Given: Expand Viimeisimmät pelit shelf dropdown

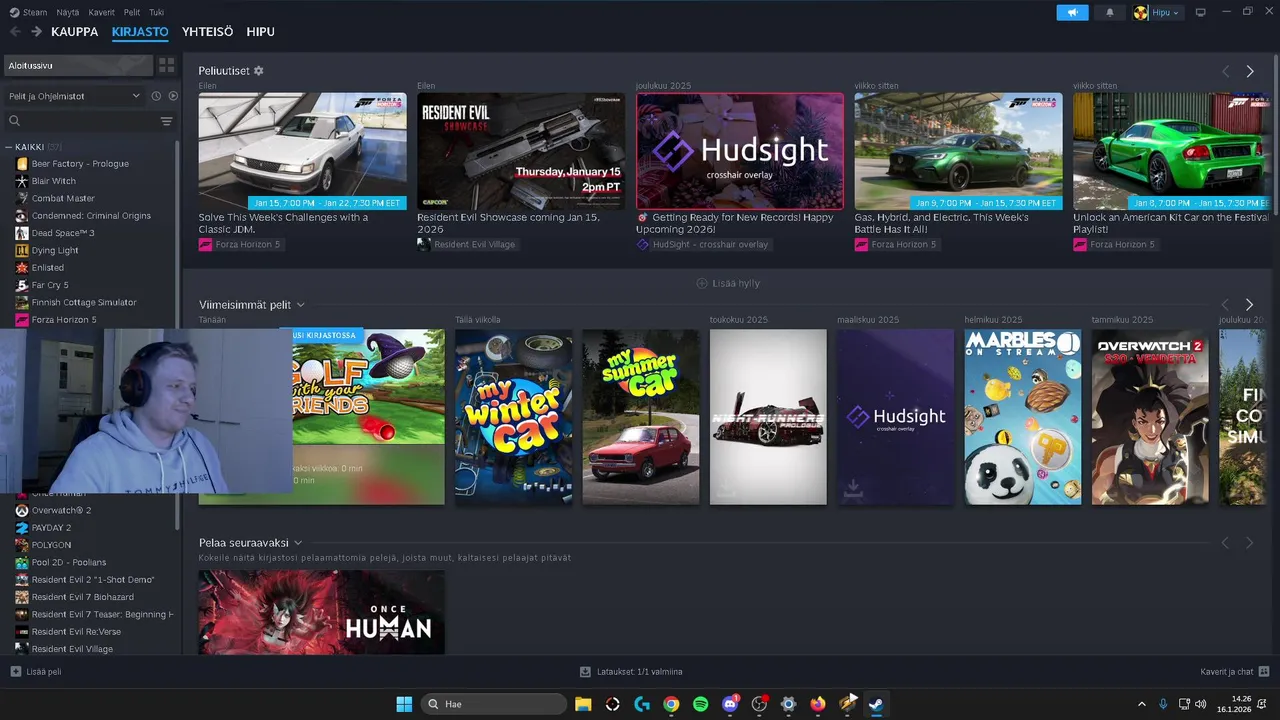Looking at the screenshot, I should [300, 305].
